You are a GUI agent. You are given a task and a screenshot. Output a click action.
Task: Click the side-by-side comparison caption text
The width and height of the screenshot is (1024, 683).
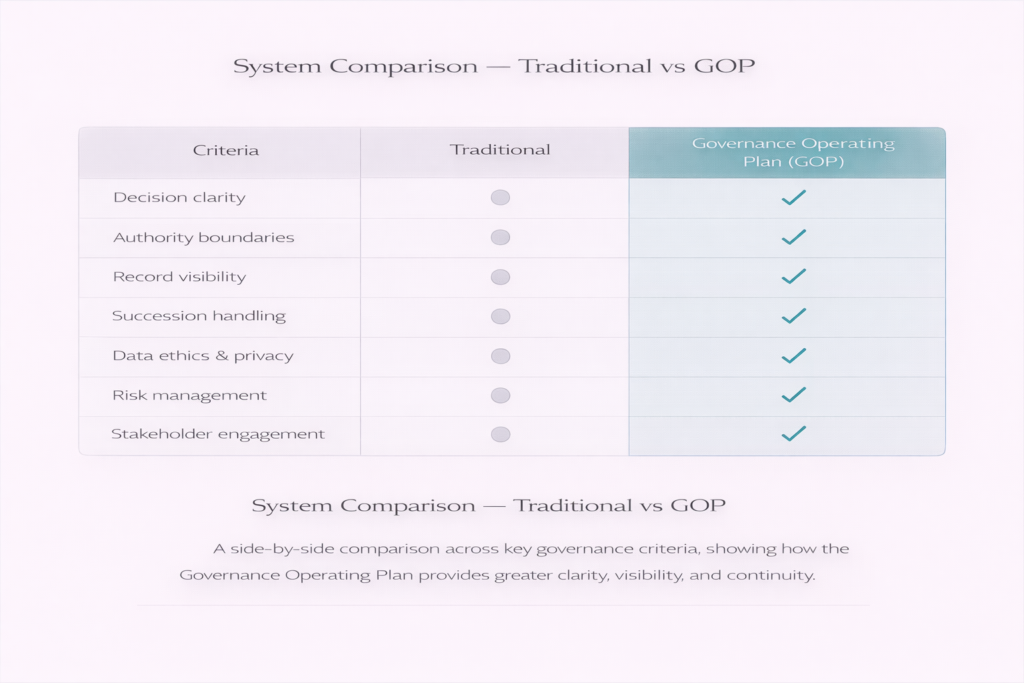point(514,562)
